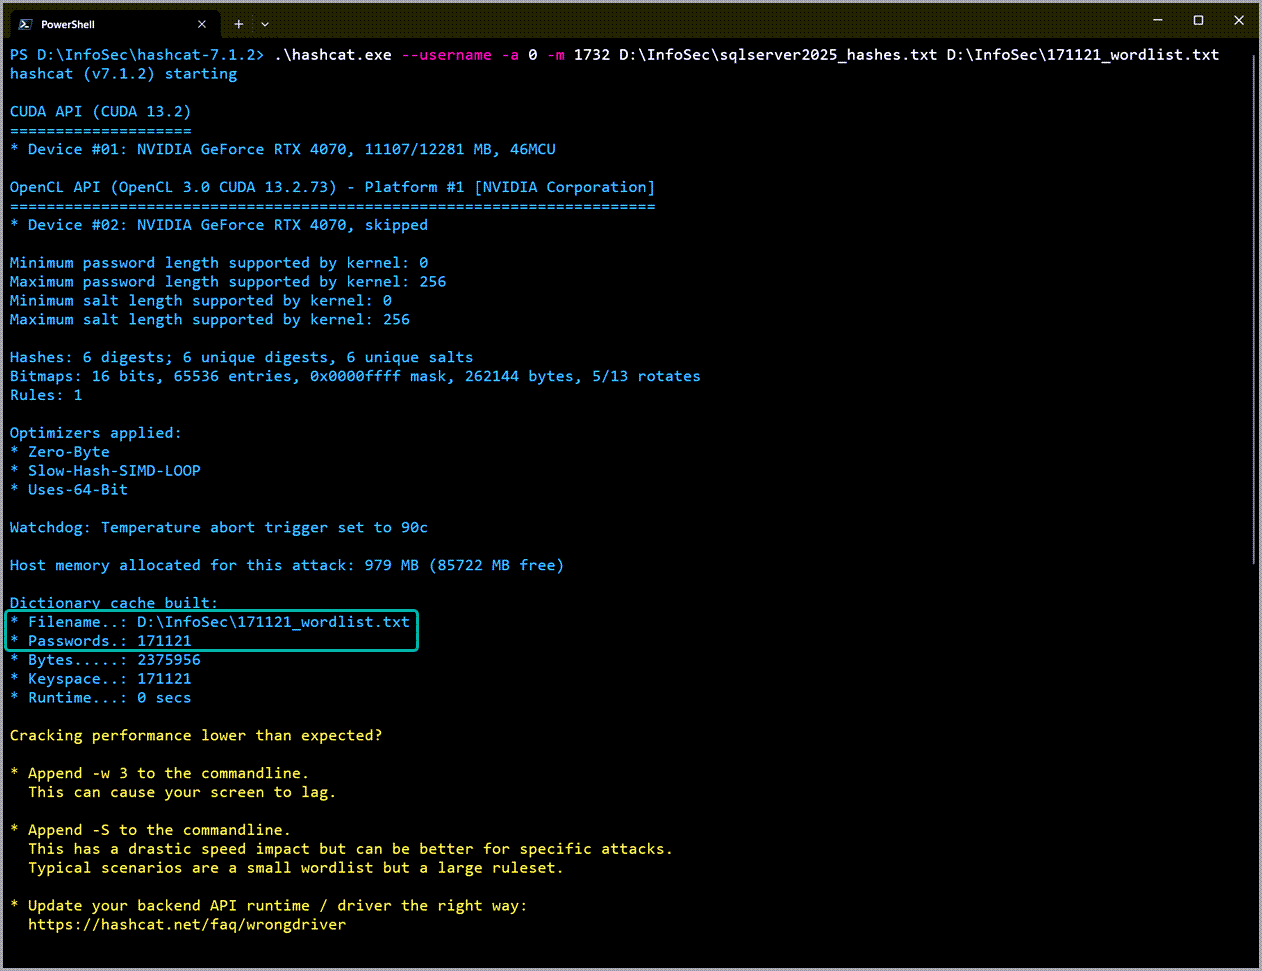Close the PowerShell tab with its X
1262x971 pixels.
pos(202,23)
